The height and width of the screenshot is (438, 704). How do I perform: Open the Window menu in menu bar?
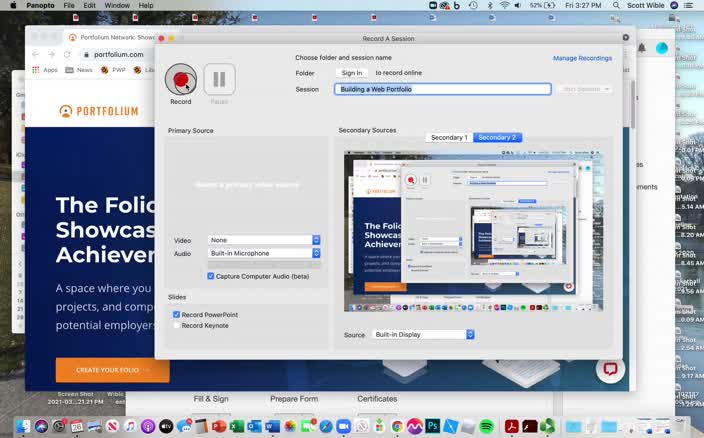click(117, 6)
